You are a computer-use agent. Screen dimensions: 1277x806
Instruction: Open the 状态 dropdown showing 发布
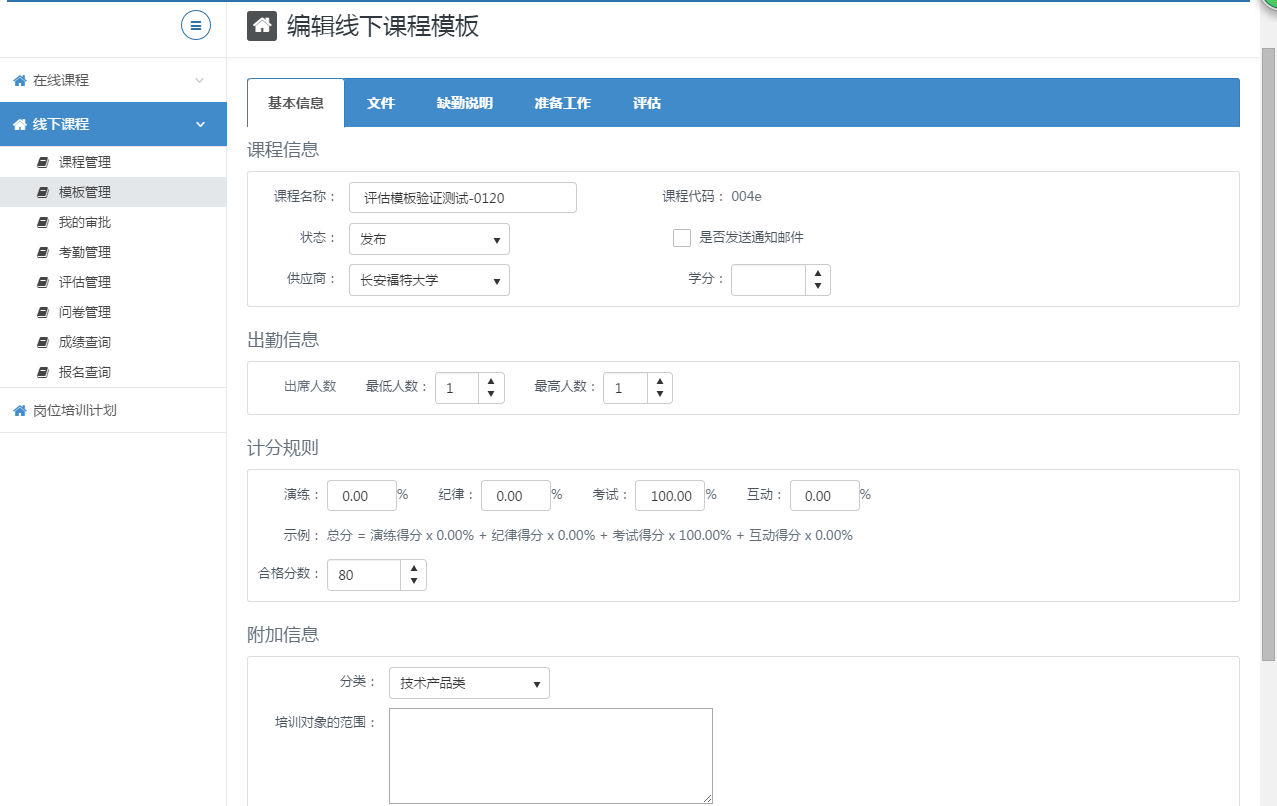pyautogui.click(x=429, y=240)
